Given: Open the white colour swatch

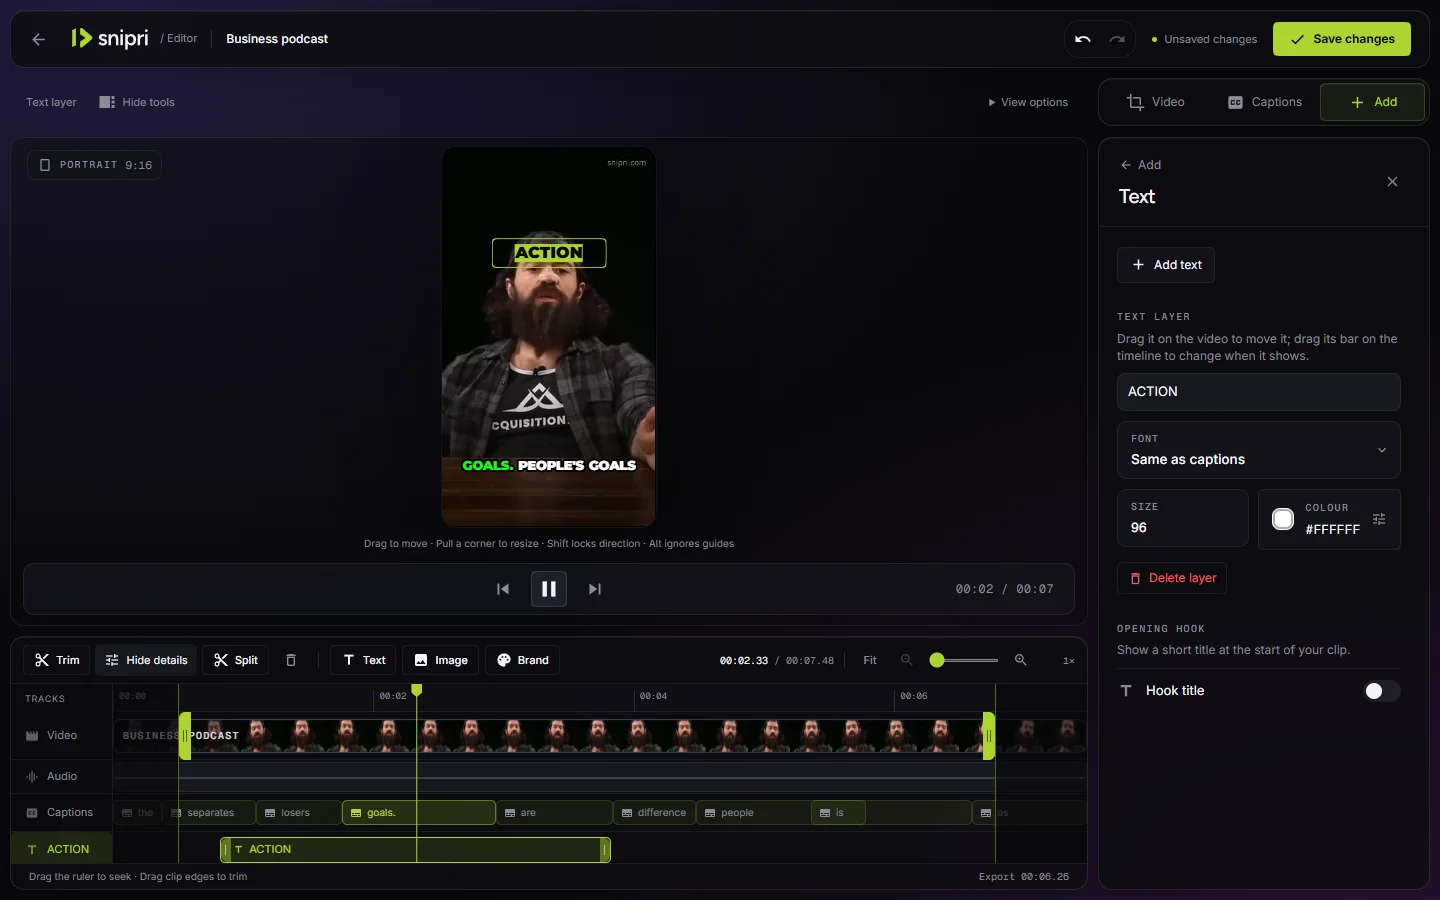Looking at the screenshot, I should pyautogui.click(x=1283, y=519).
